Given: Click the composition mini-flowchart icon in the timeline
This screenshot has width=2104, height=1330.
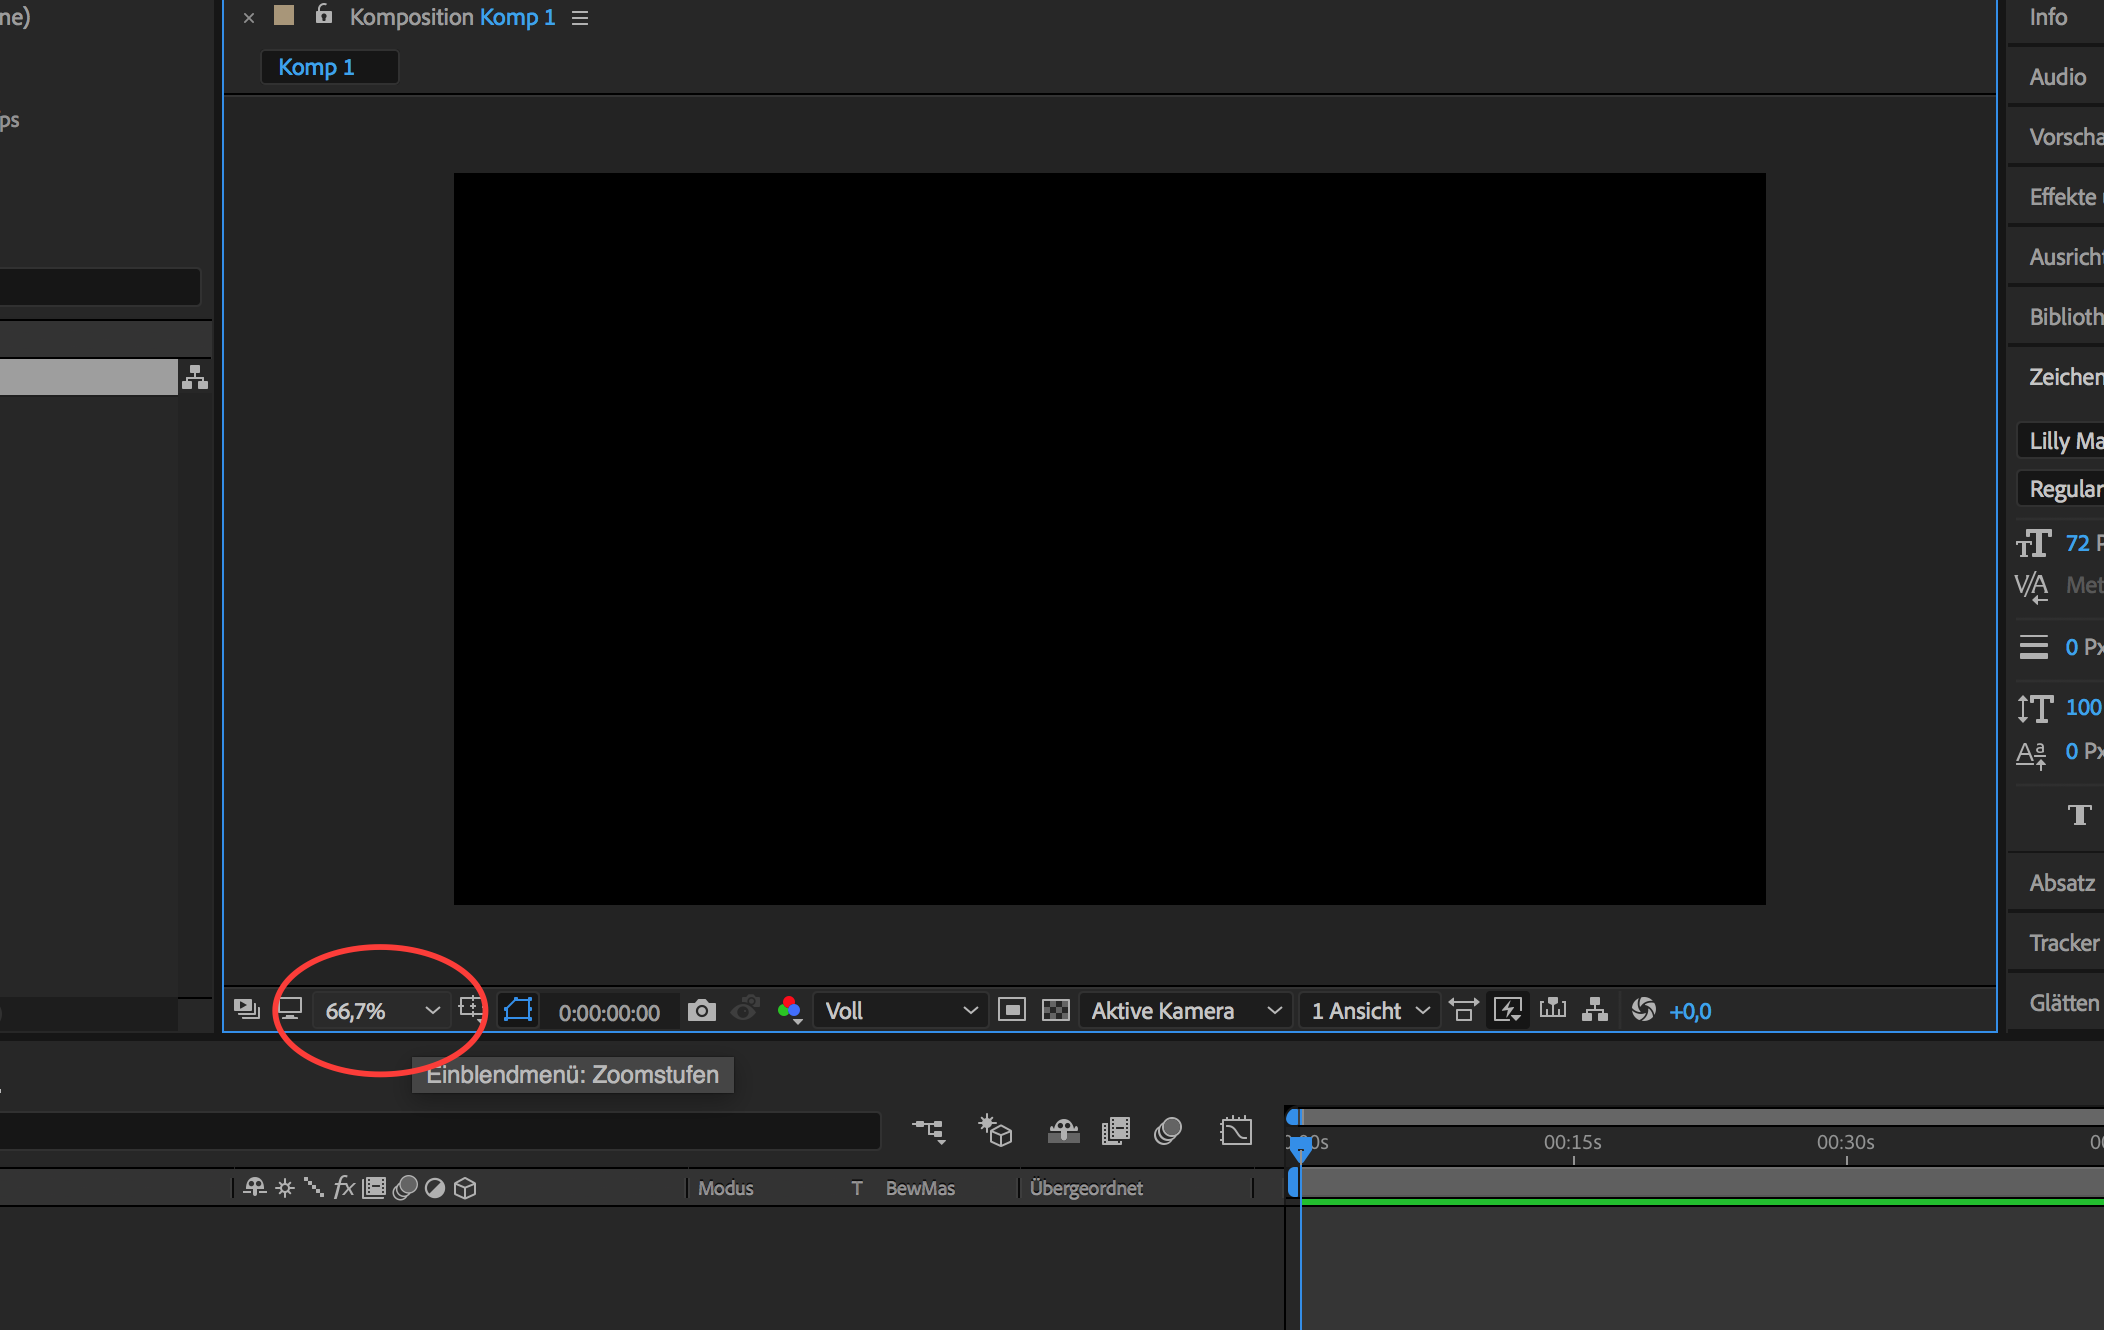Looking at the screenshot, I should [x=928, y=1131].
